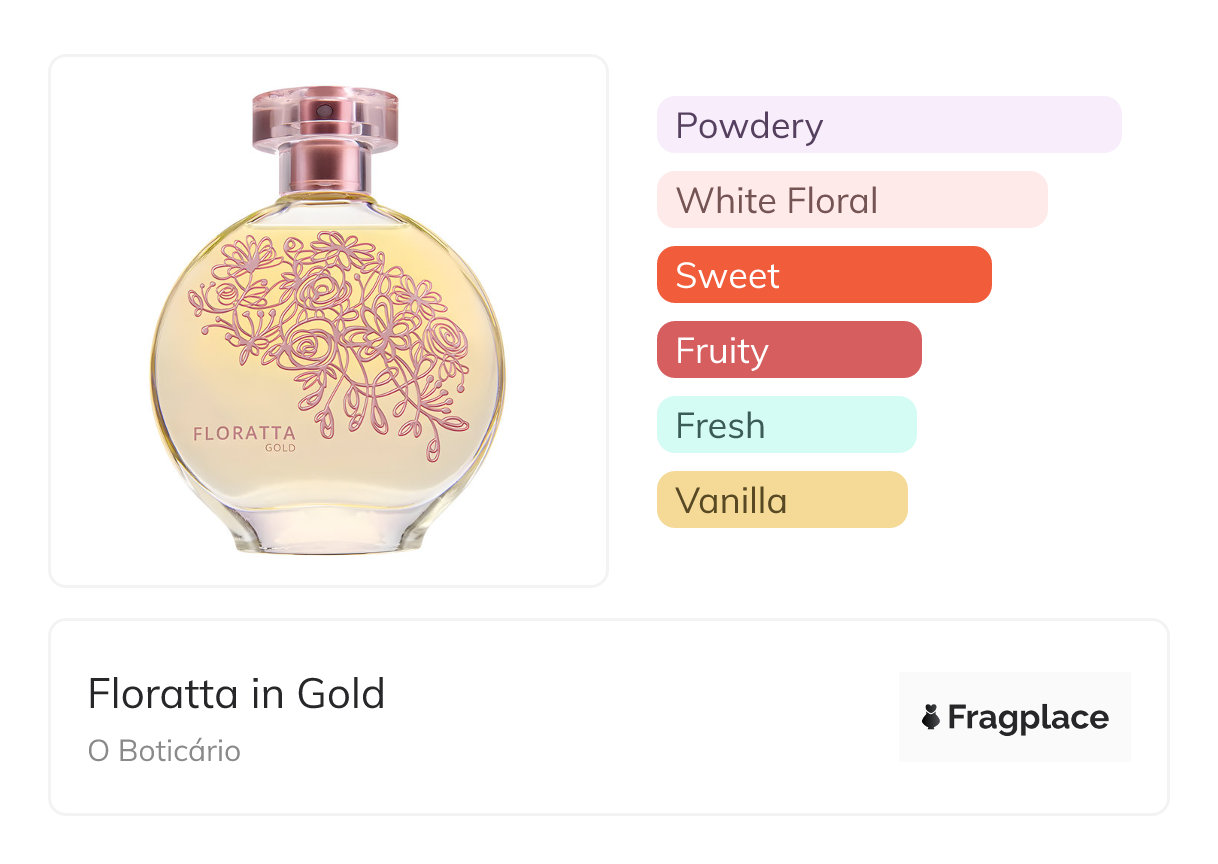Open the Floratta in Gold title
Image resolution: width=1218 pixels, height=864 pixels.
point(236,694)
